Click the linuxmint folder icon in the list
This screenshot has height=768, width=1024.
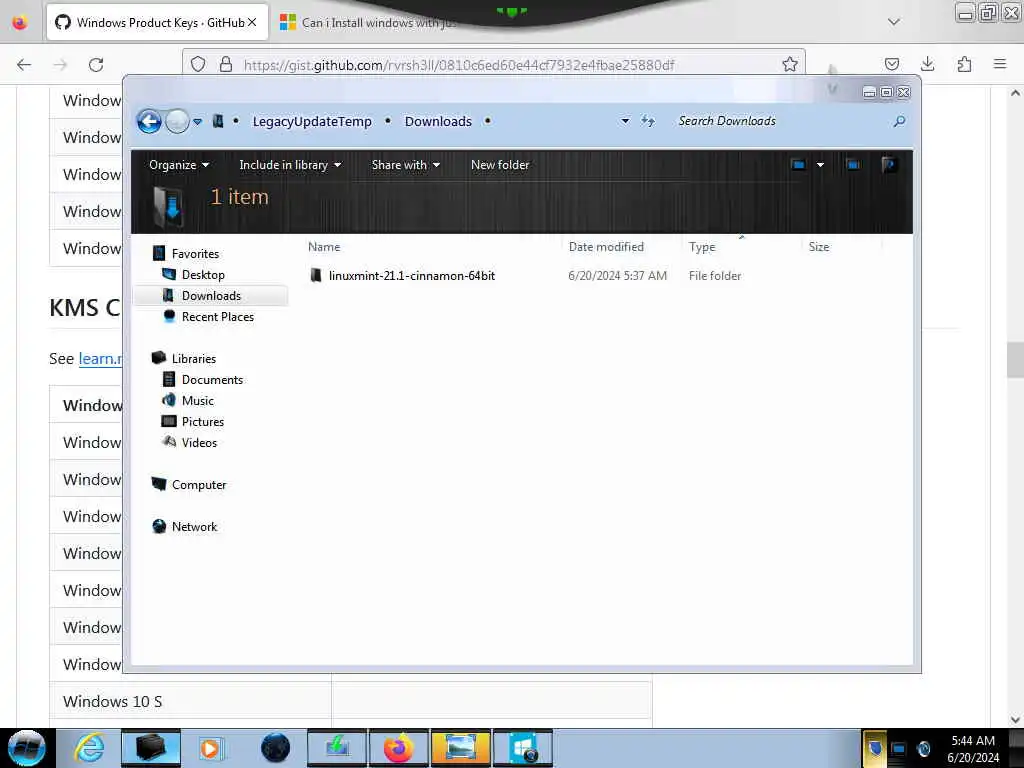pyautogui.click(x=316, y=276)
